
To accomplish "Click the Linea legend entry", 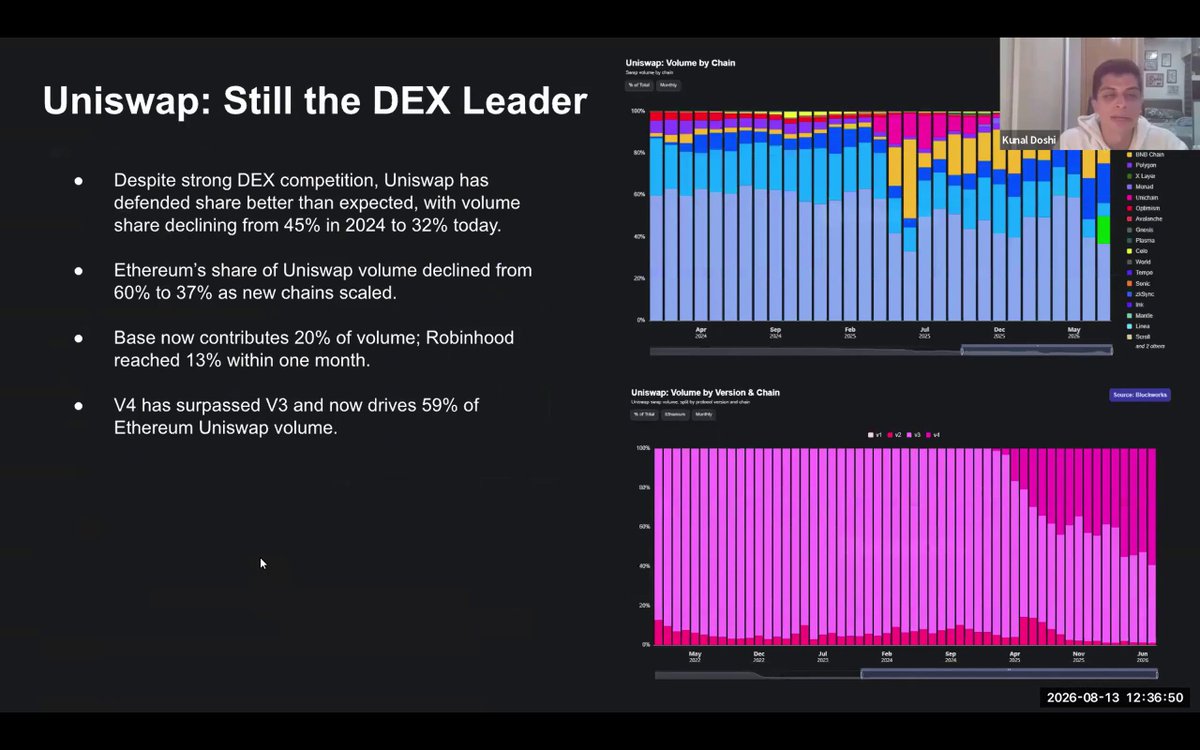I will coord(1140,326).
